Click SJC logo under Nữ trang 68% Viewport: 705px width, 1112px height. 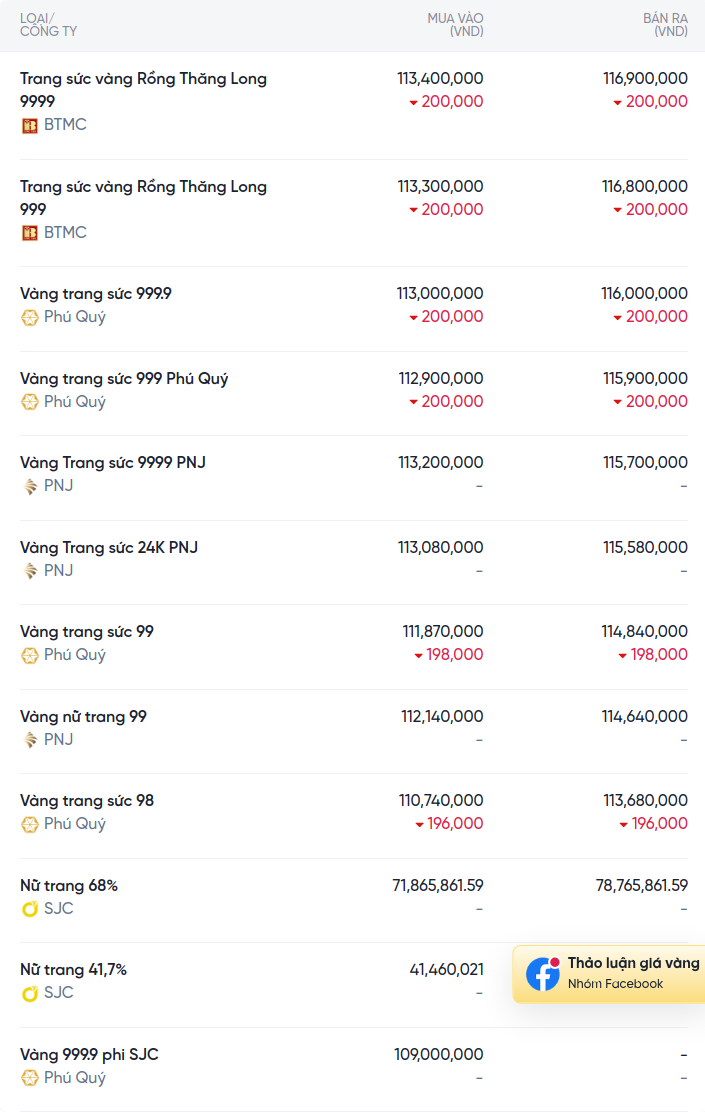point(29,909)
